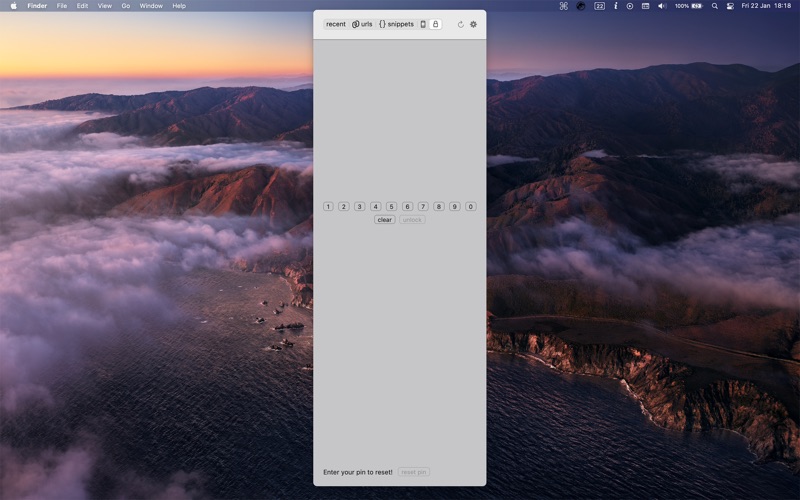This screenshot has width=800, height=500.
Task: Open the Finder menu
Action: 37,6
